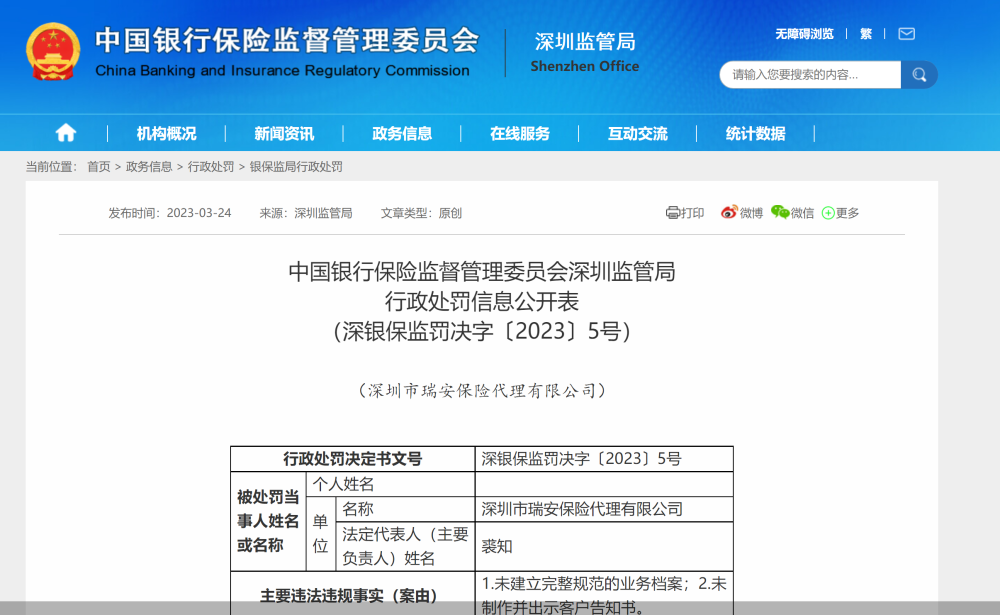Click the 无障碍浏览 link

click(804, 34)
